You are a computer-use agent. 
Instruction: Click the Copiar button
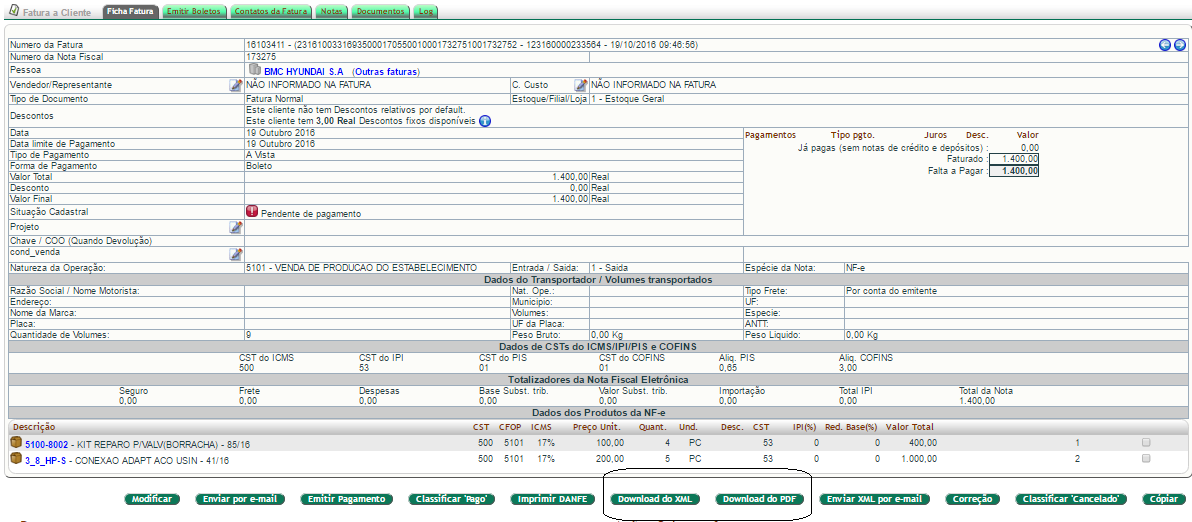coord(1163,499)
